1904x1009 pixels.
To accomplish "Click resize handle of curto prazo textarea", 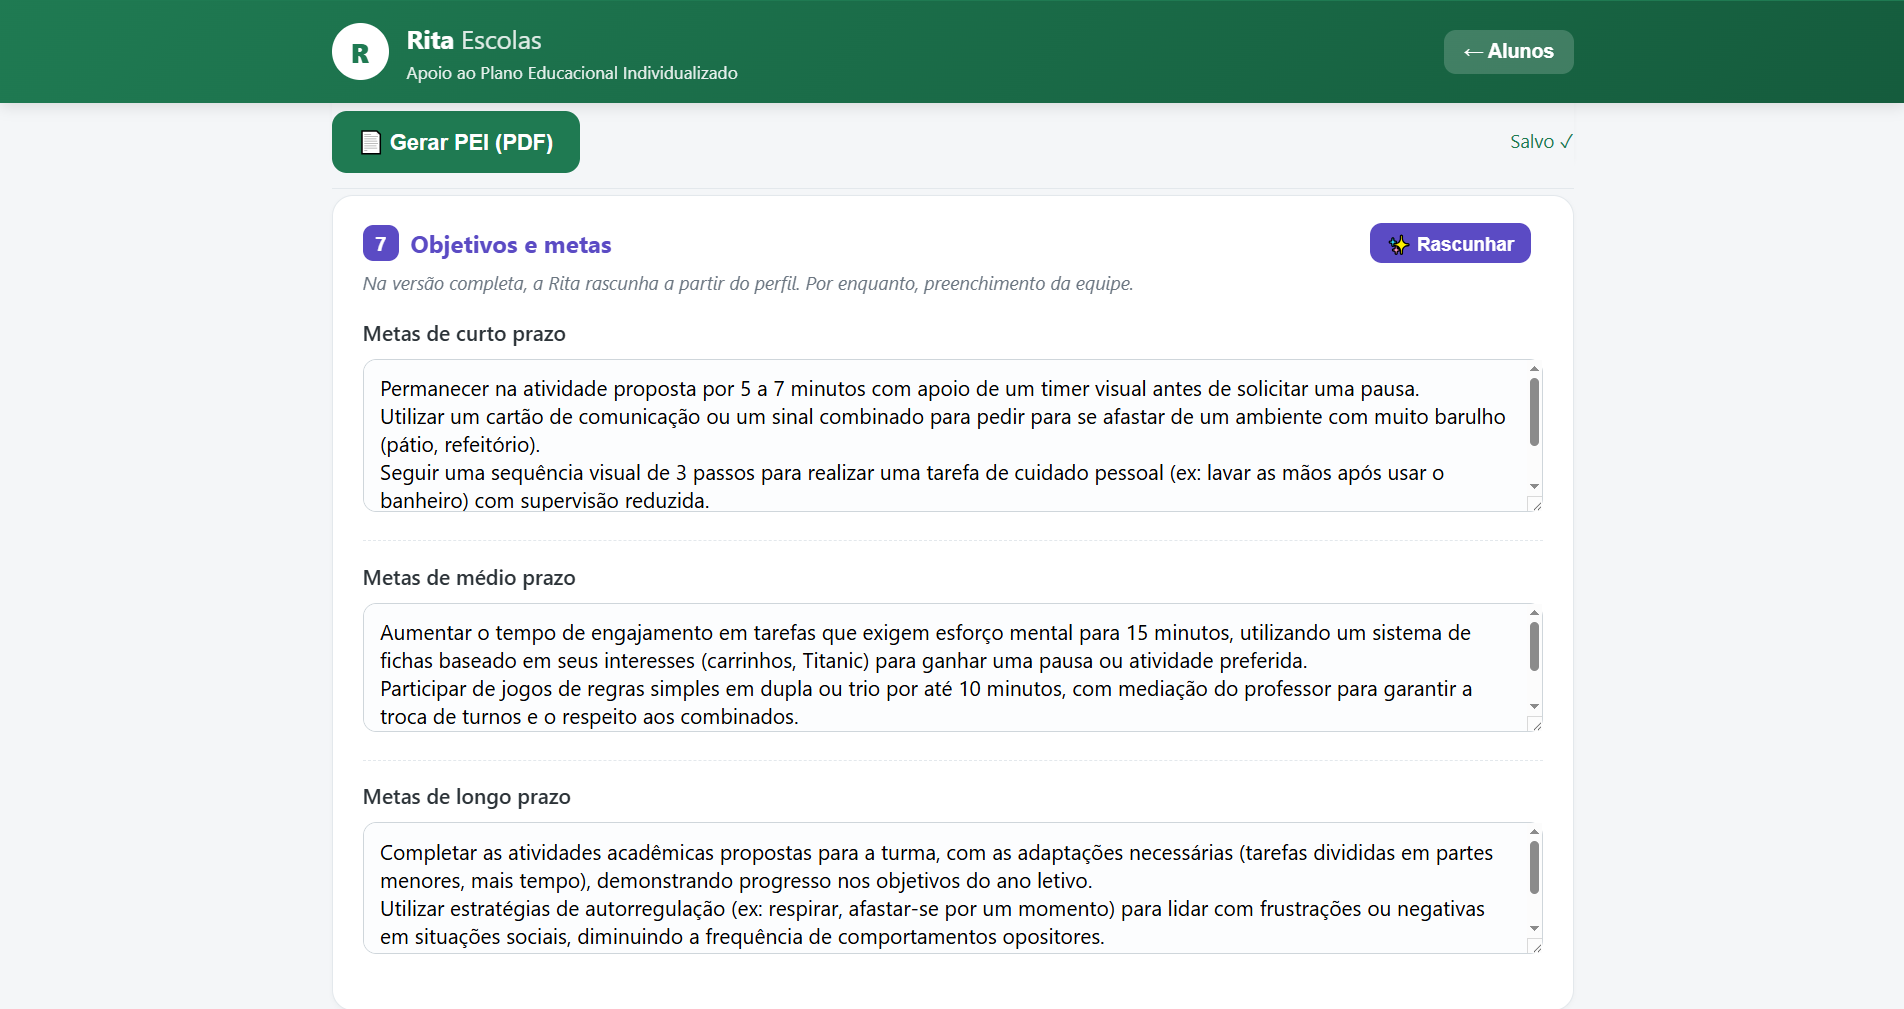I will 1535,504.
